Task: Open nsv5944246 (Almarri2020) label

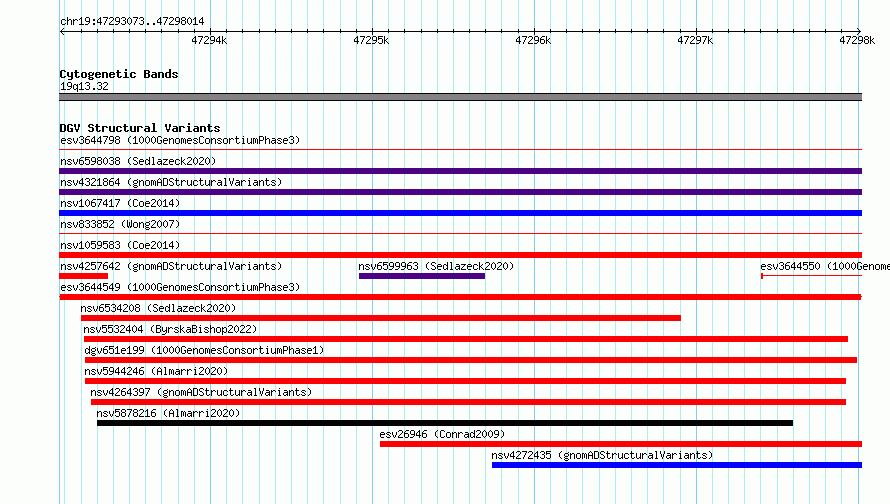Action: [156, 371]
